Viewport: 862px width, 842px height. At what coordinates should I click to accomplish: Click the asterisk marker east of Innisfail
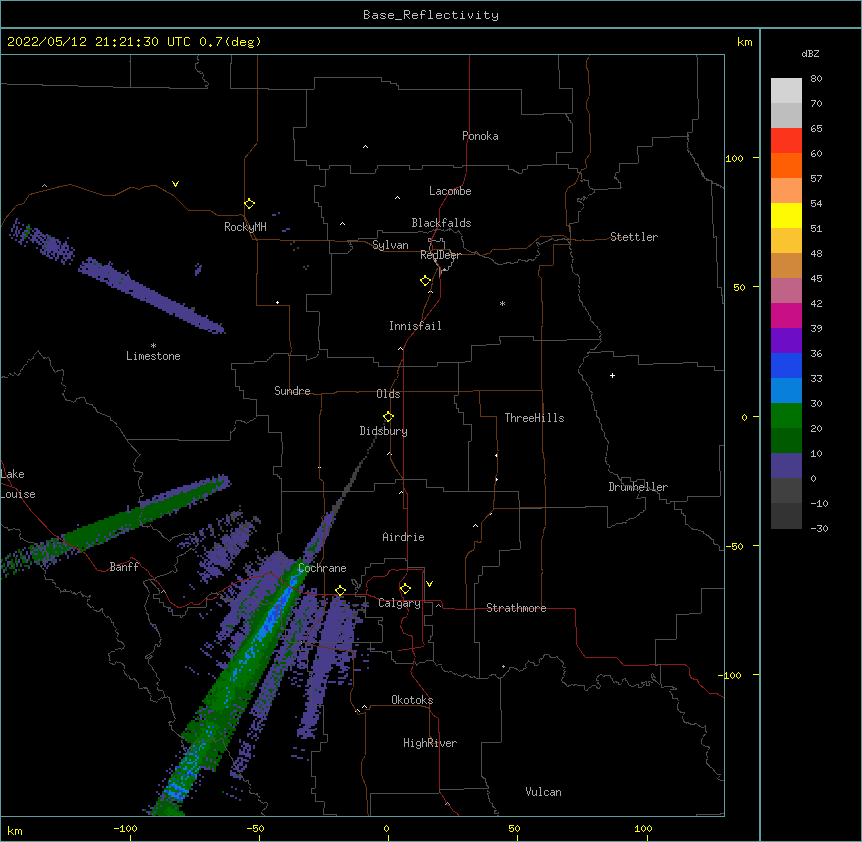pos(502,303)
